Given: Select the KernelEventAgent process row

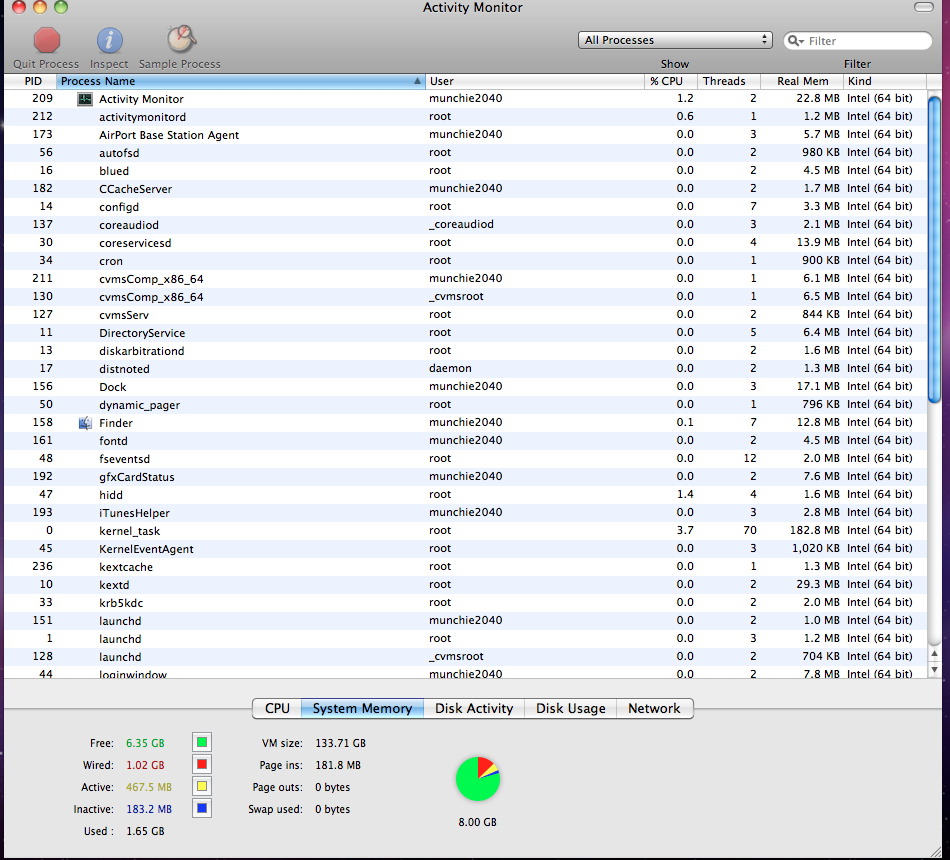Looking at the screenshot, I should tap(465, 548).
